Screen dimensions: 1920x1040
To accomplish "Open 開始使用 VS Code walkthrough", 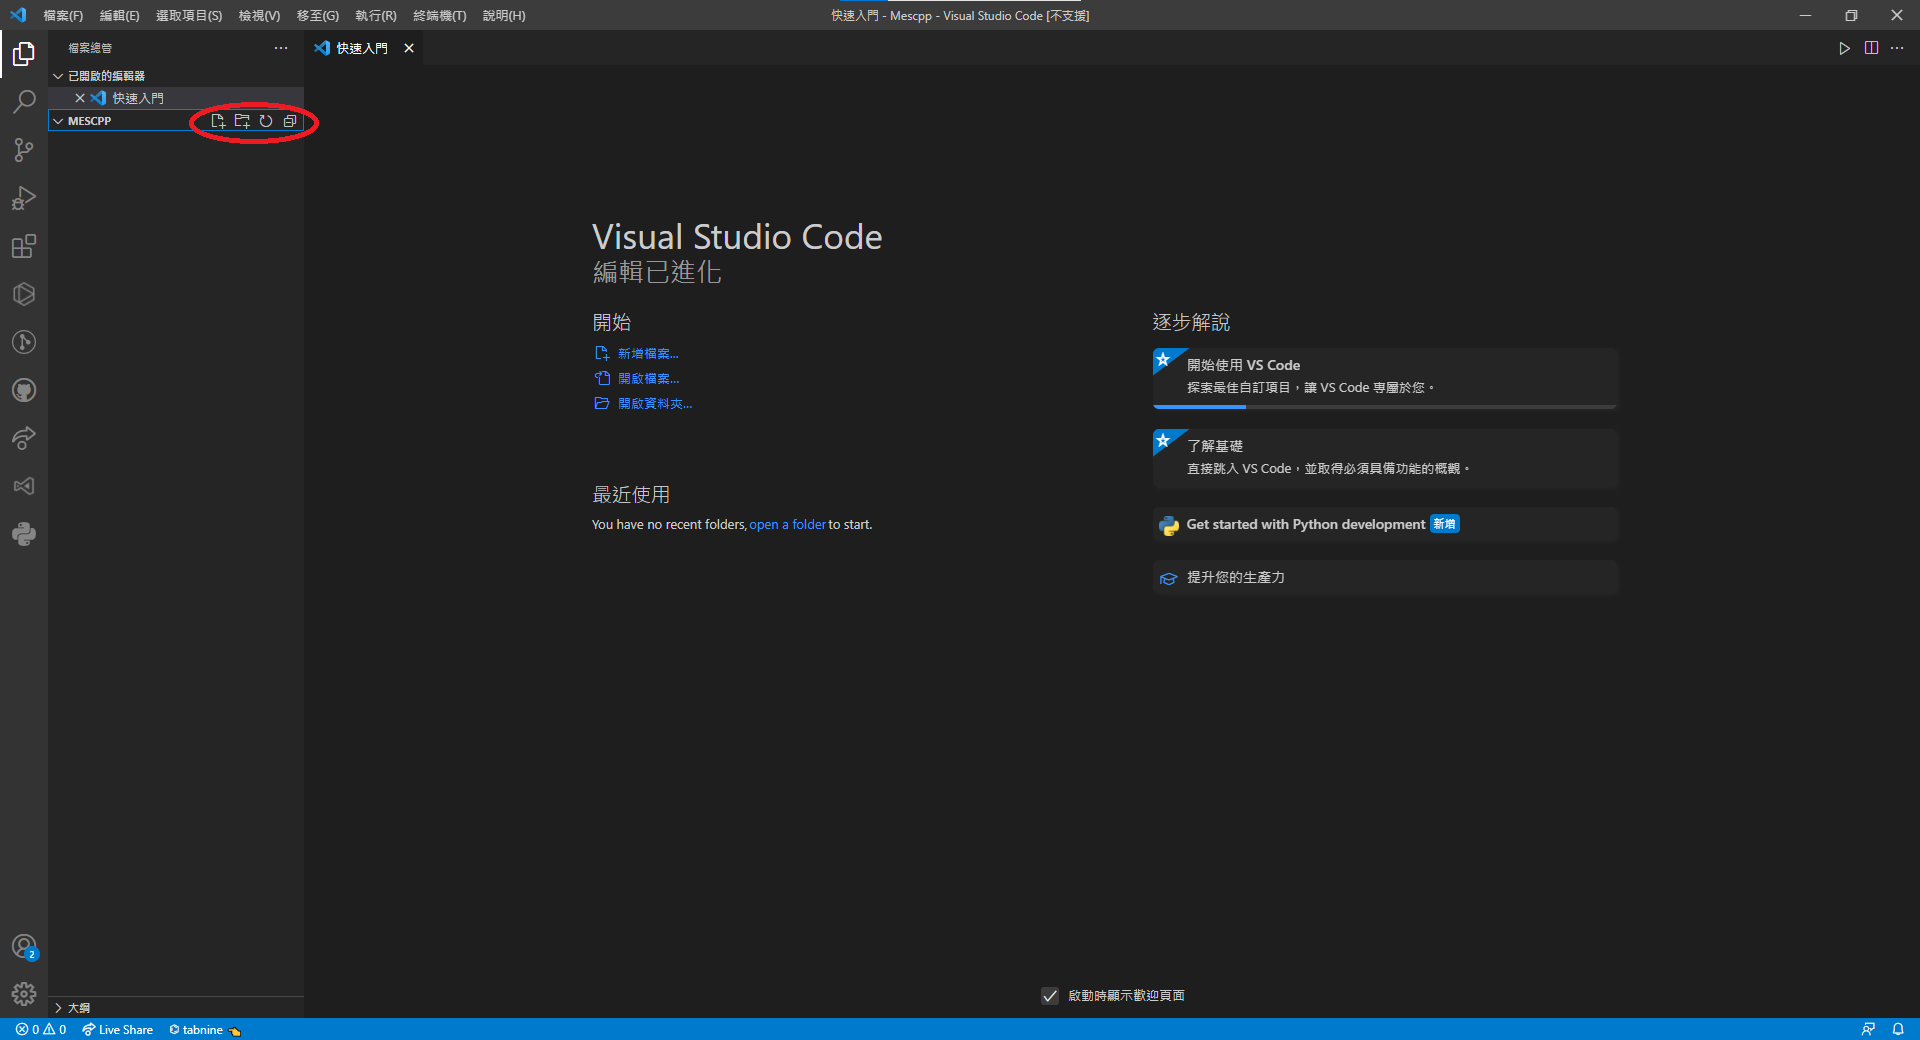I will [1385, 378].
